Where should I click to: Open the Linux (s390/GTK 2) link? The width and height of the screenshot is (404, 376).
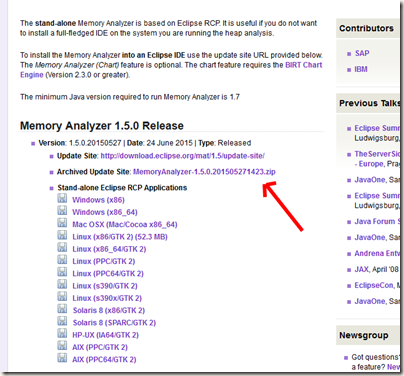(x=105, y=286)
